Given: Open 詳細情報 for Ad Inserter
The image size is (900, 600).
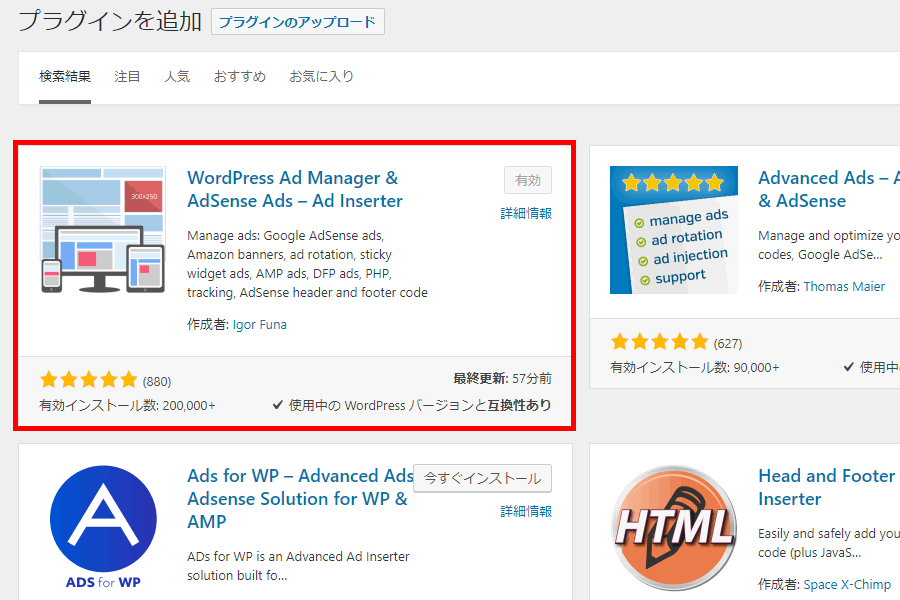Looking at the screenshot, I should tap(526, 213).
